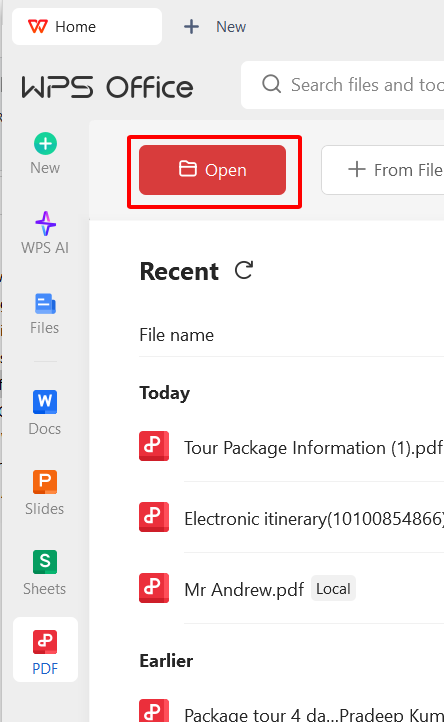Click the red Open button

212,170
